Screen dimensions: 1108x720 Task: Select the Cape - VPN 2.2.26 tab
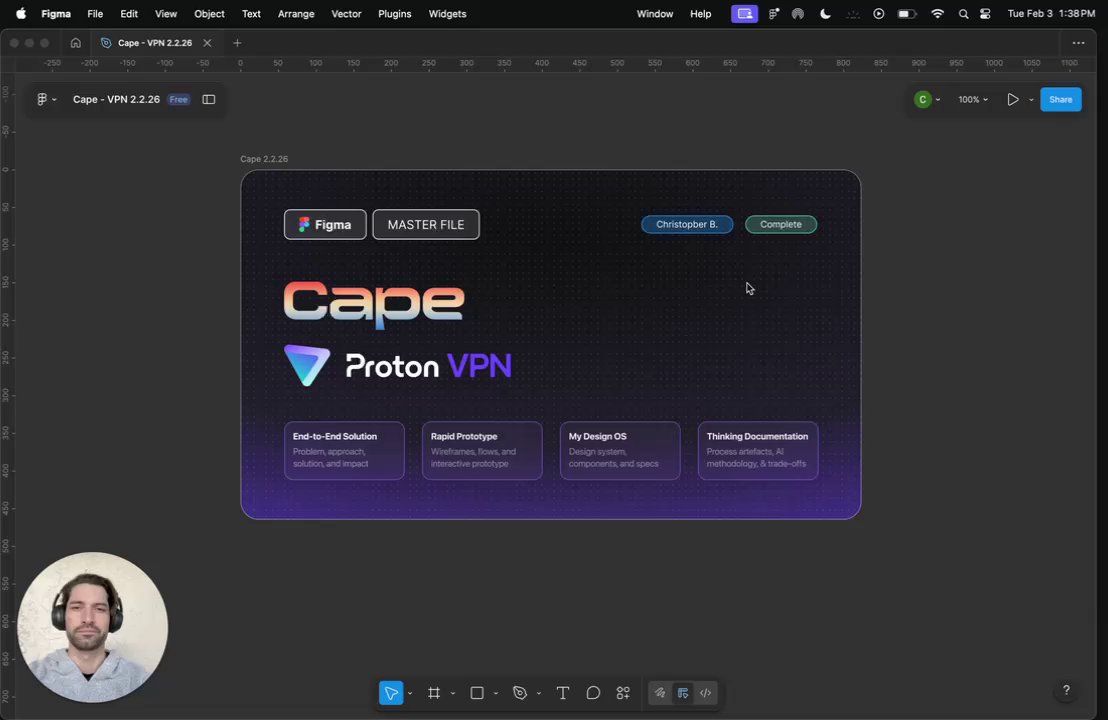click(155, 43)
